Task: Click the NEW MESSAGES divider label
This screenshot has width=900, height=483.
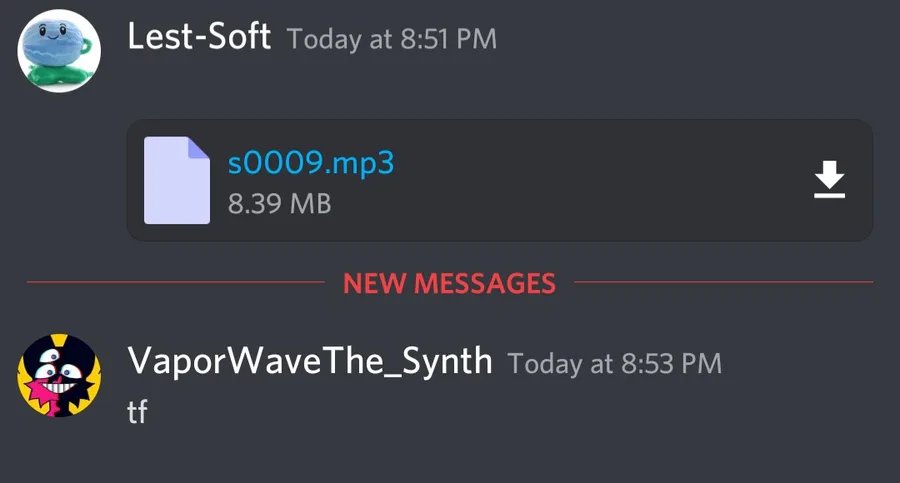Action: tap(449, 283)
